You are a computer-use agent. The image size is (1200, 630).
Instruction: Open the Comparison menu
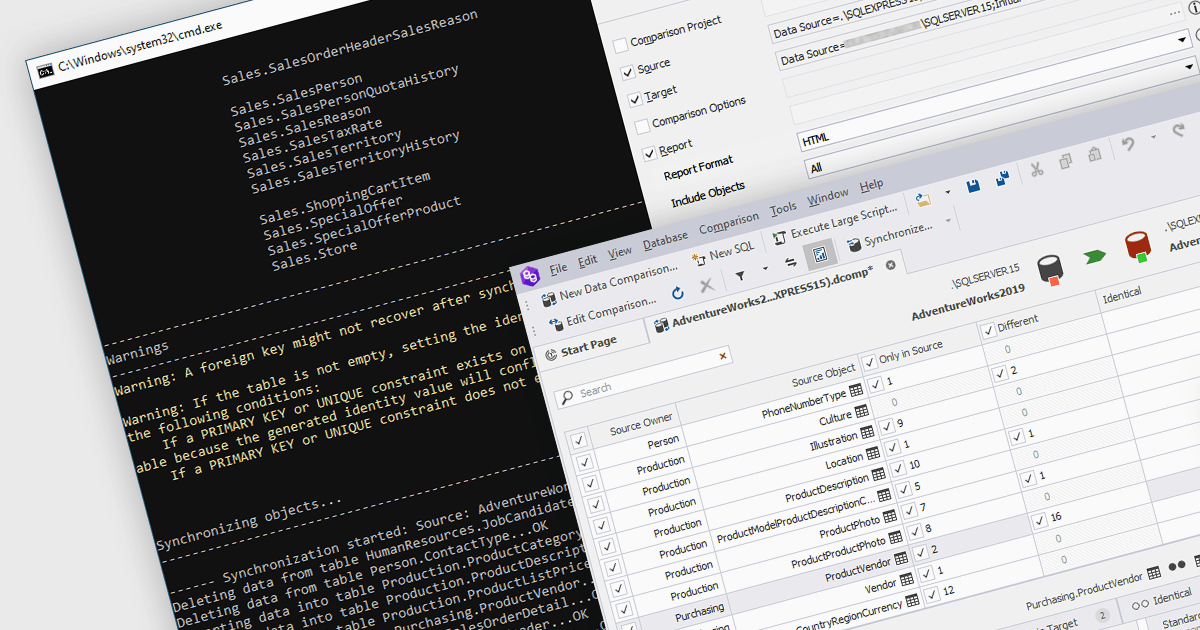tap(729, 222)
